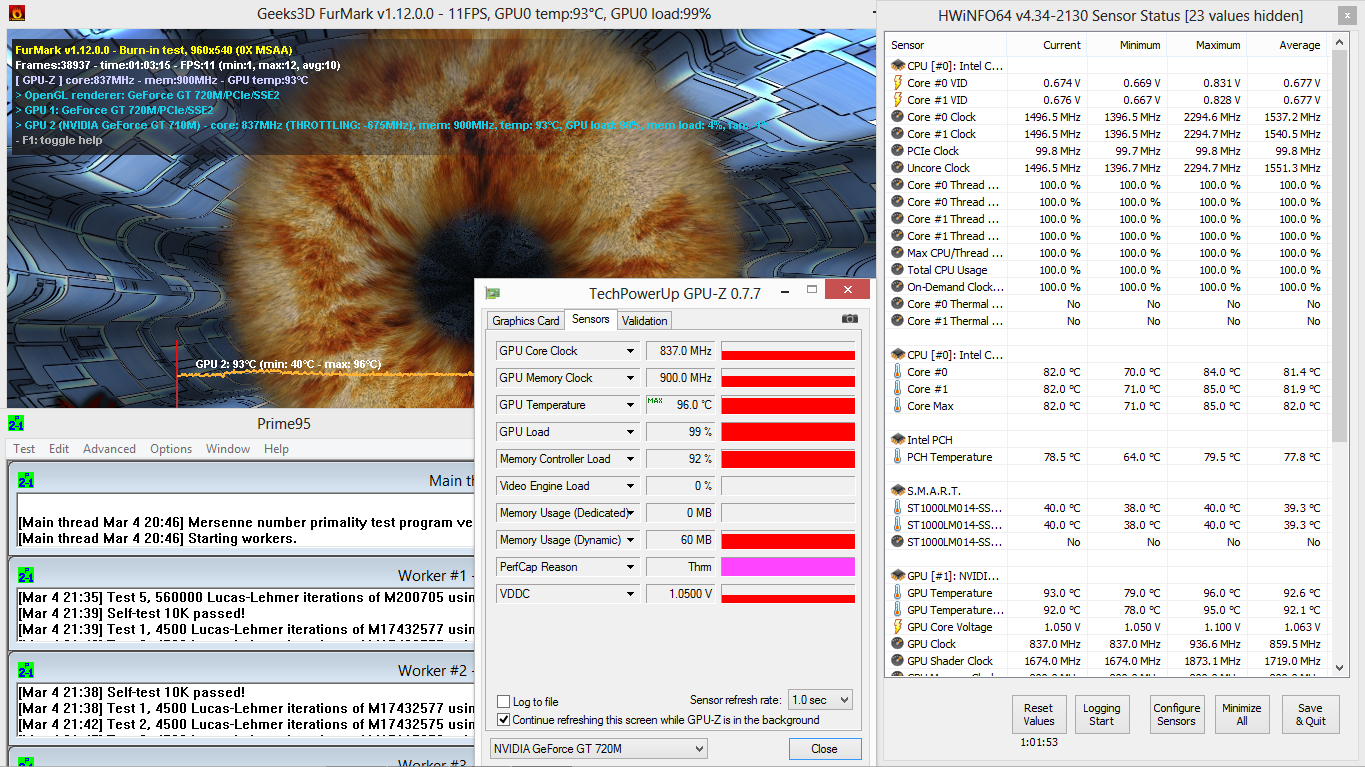
Task: Open the Prime95 Test menu
Action: [x=24, y=449]
